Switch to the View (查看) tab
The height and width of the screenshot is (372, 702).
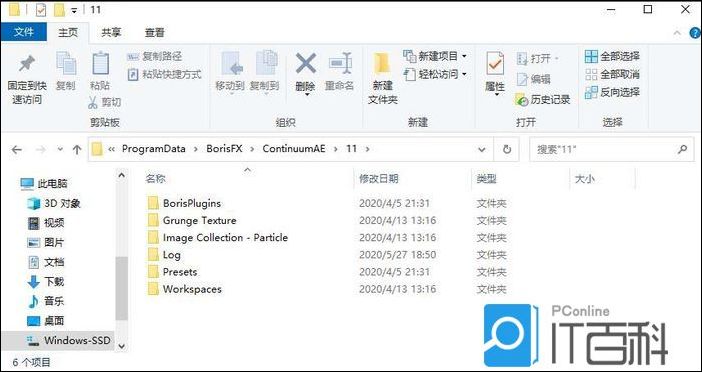(154, 32)
